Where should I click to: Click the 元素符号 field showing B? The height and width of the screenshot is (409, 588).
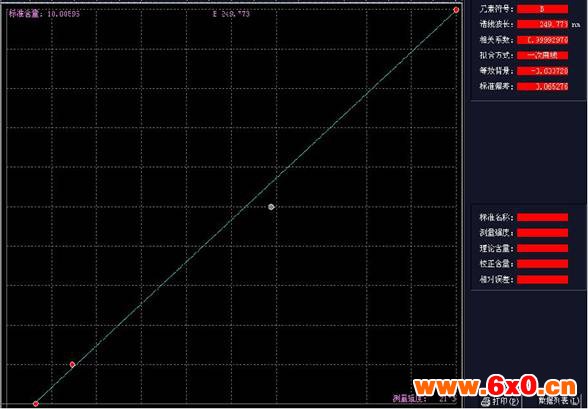point(542,9)
